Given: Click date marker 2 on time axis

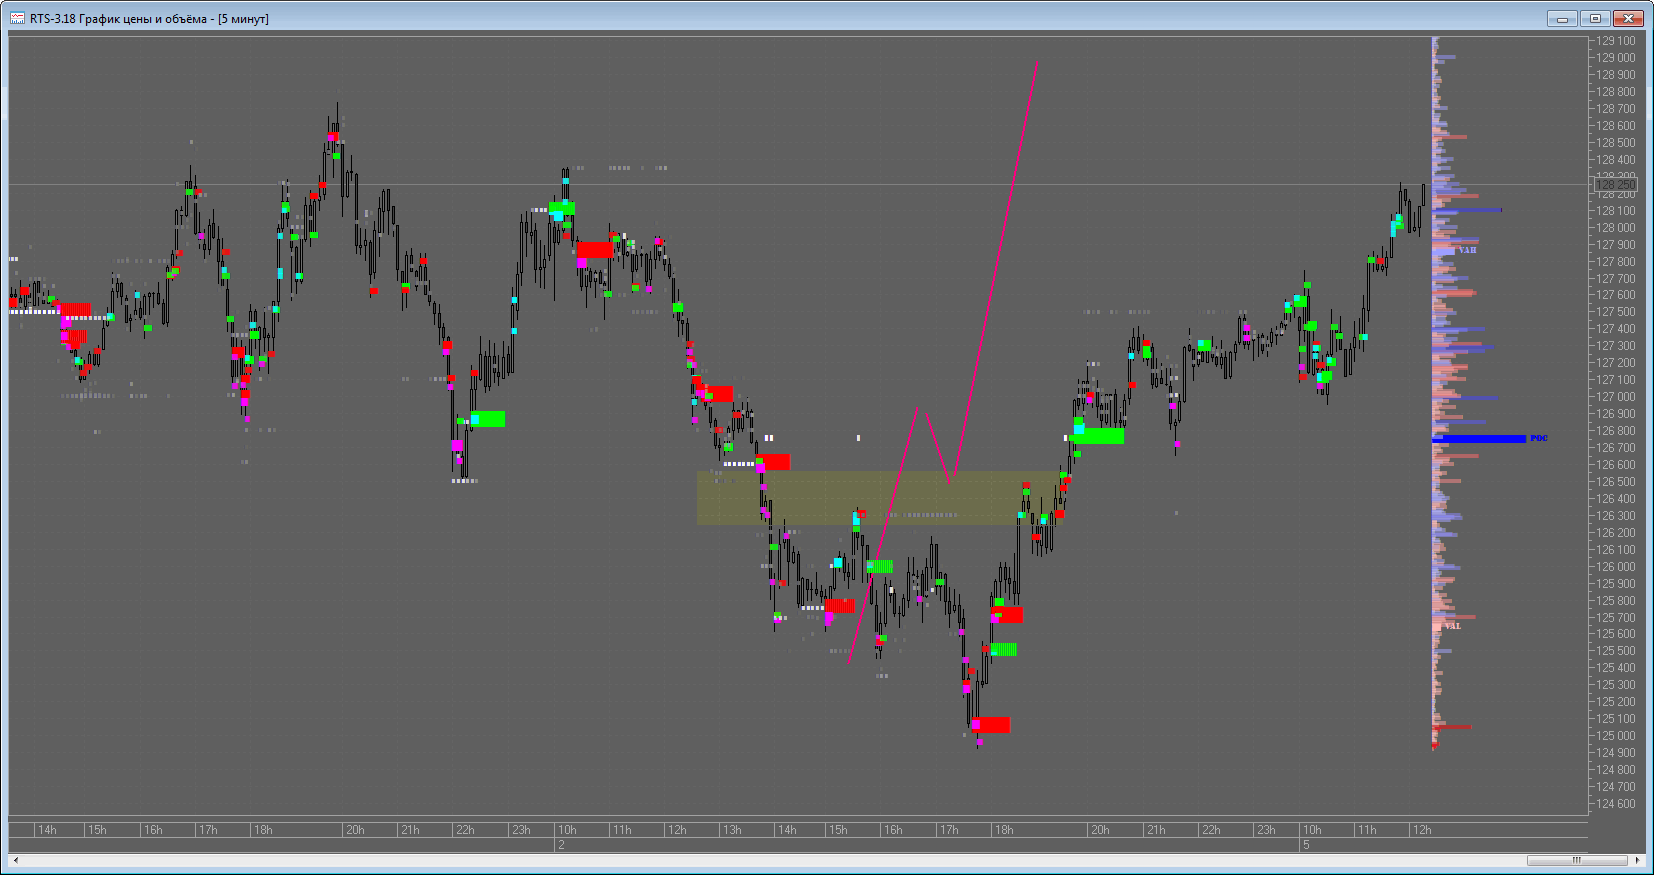Looking at the screenshot, I should (x=562, y=845).
